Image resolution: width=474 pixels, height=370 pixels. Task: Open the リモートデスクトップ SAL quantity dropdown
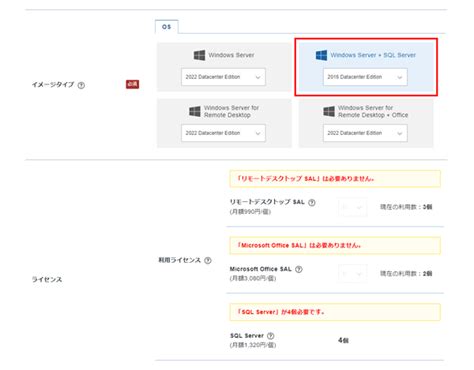point(353,207)
